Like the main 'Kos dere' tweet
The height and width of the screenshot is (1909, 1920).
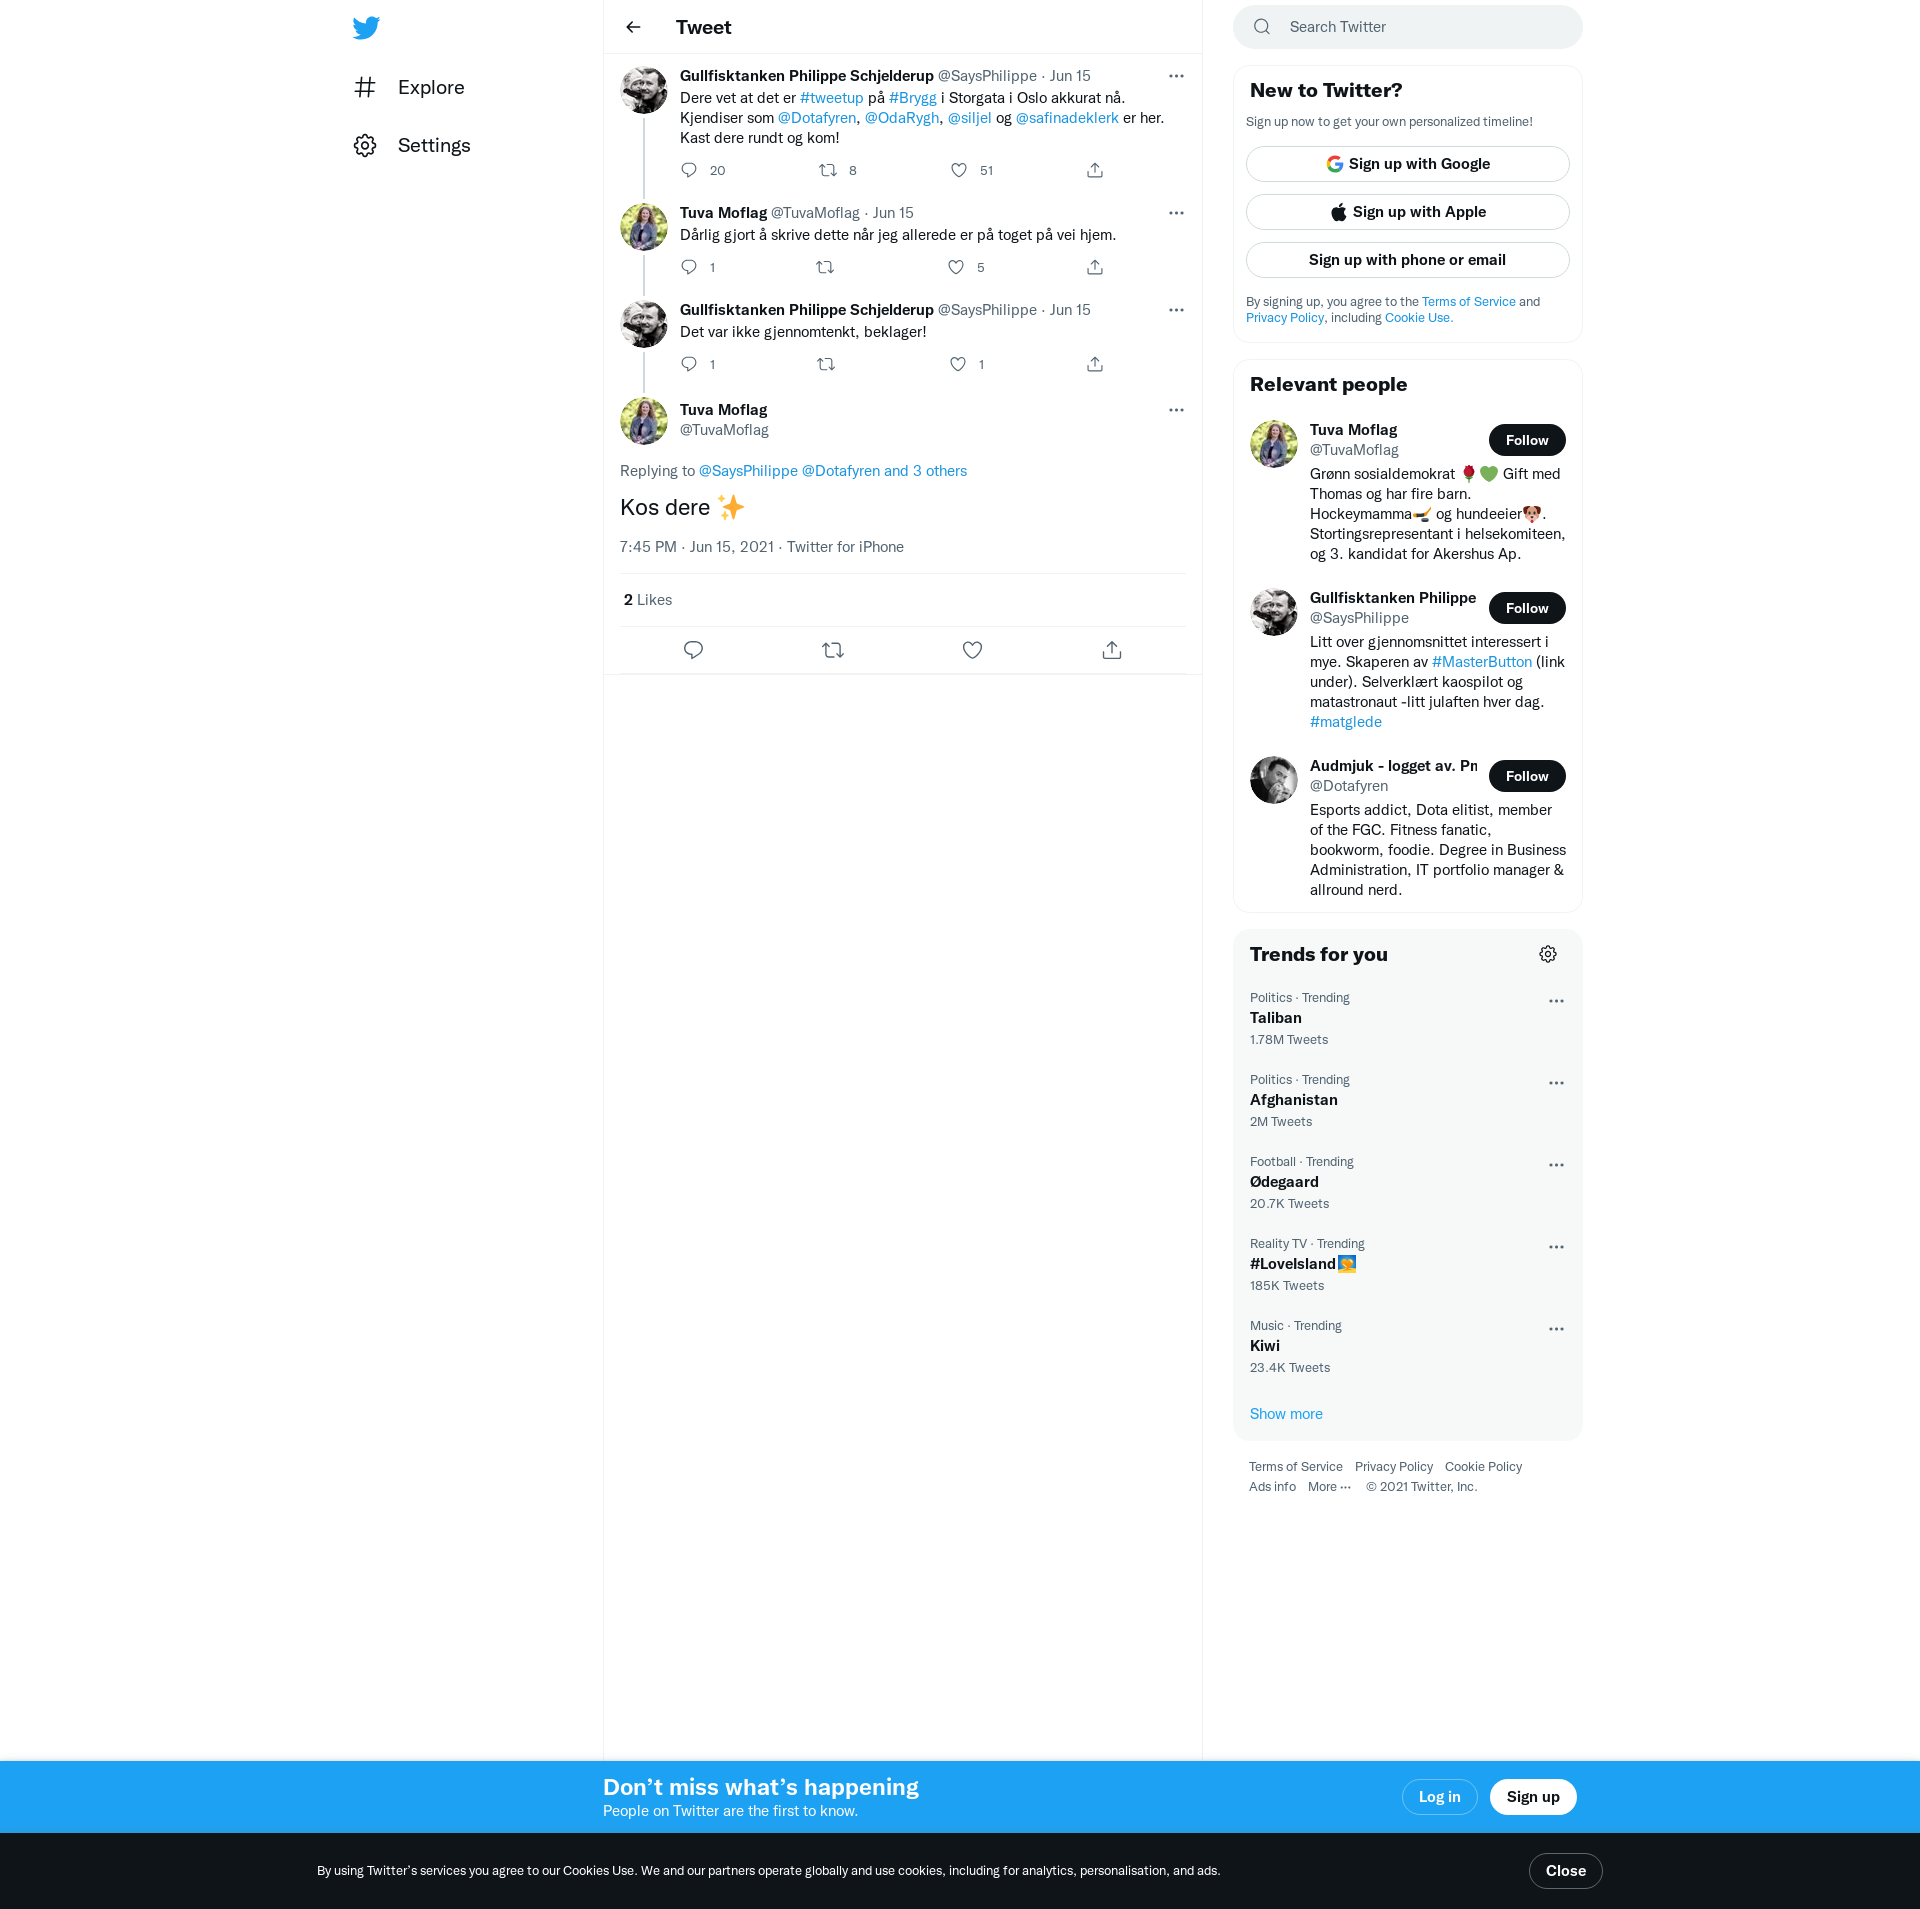click(x=972, y=650)
